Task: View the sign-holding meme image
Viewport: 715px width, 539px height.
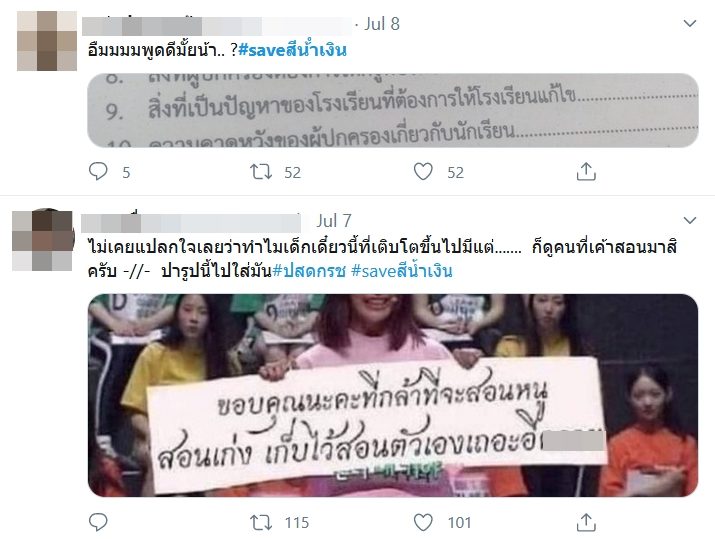Action: pyautogui.click(x=393, y=395)
